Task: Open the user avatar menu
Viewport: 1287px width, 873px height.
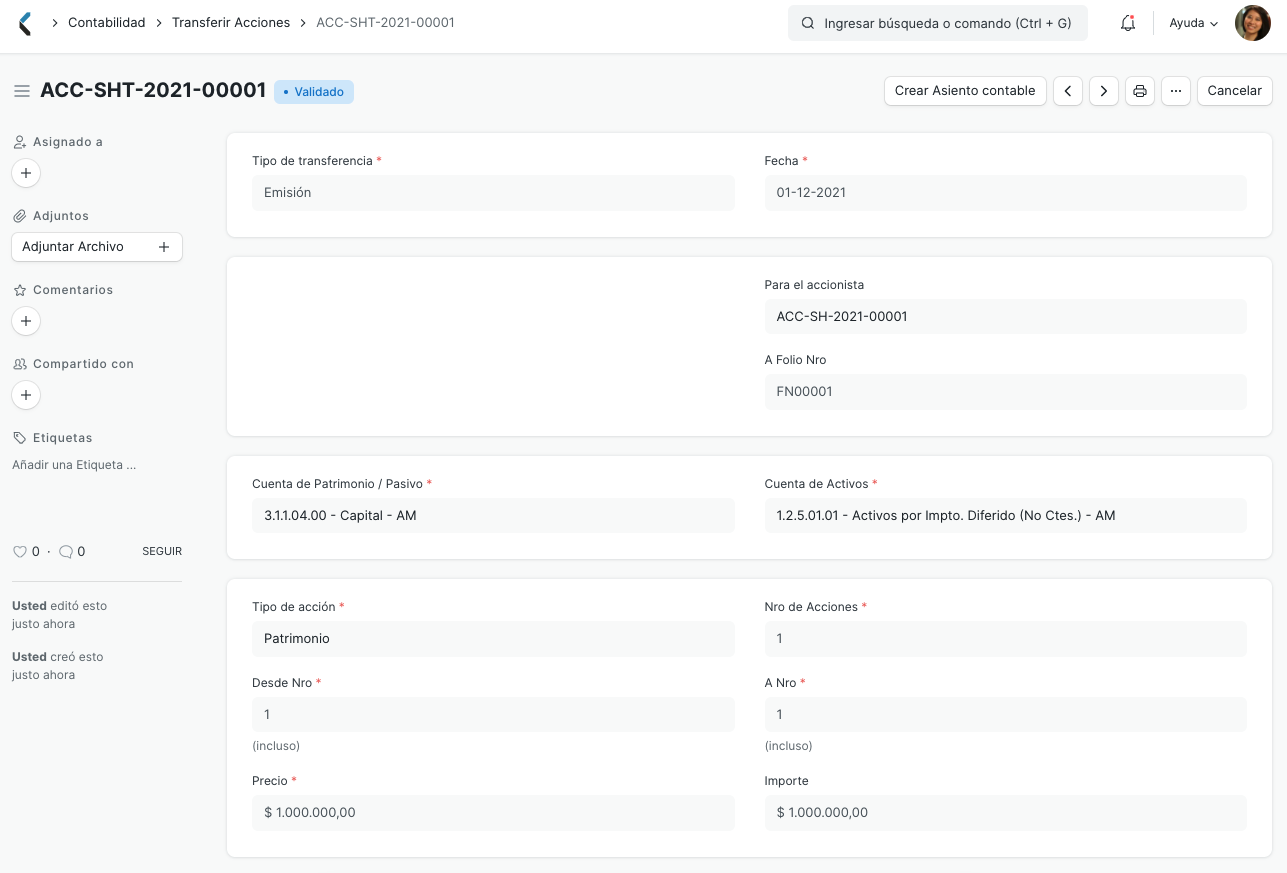Action: point(1252,23)
